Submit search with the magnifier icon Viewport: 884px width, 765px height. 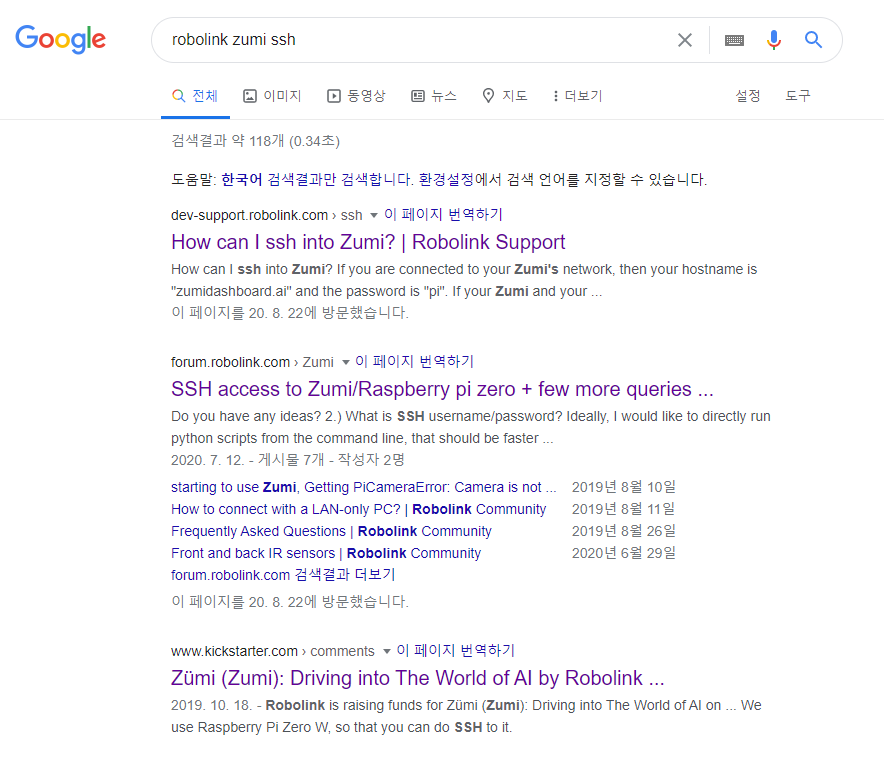(x=813, y=39)
